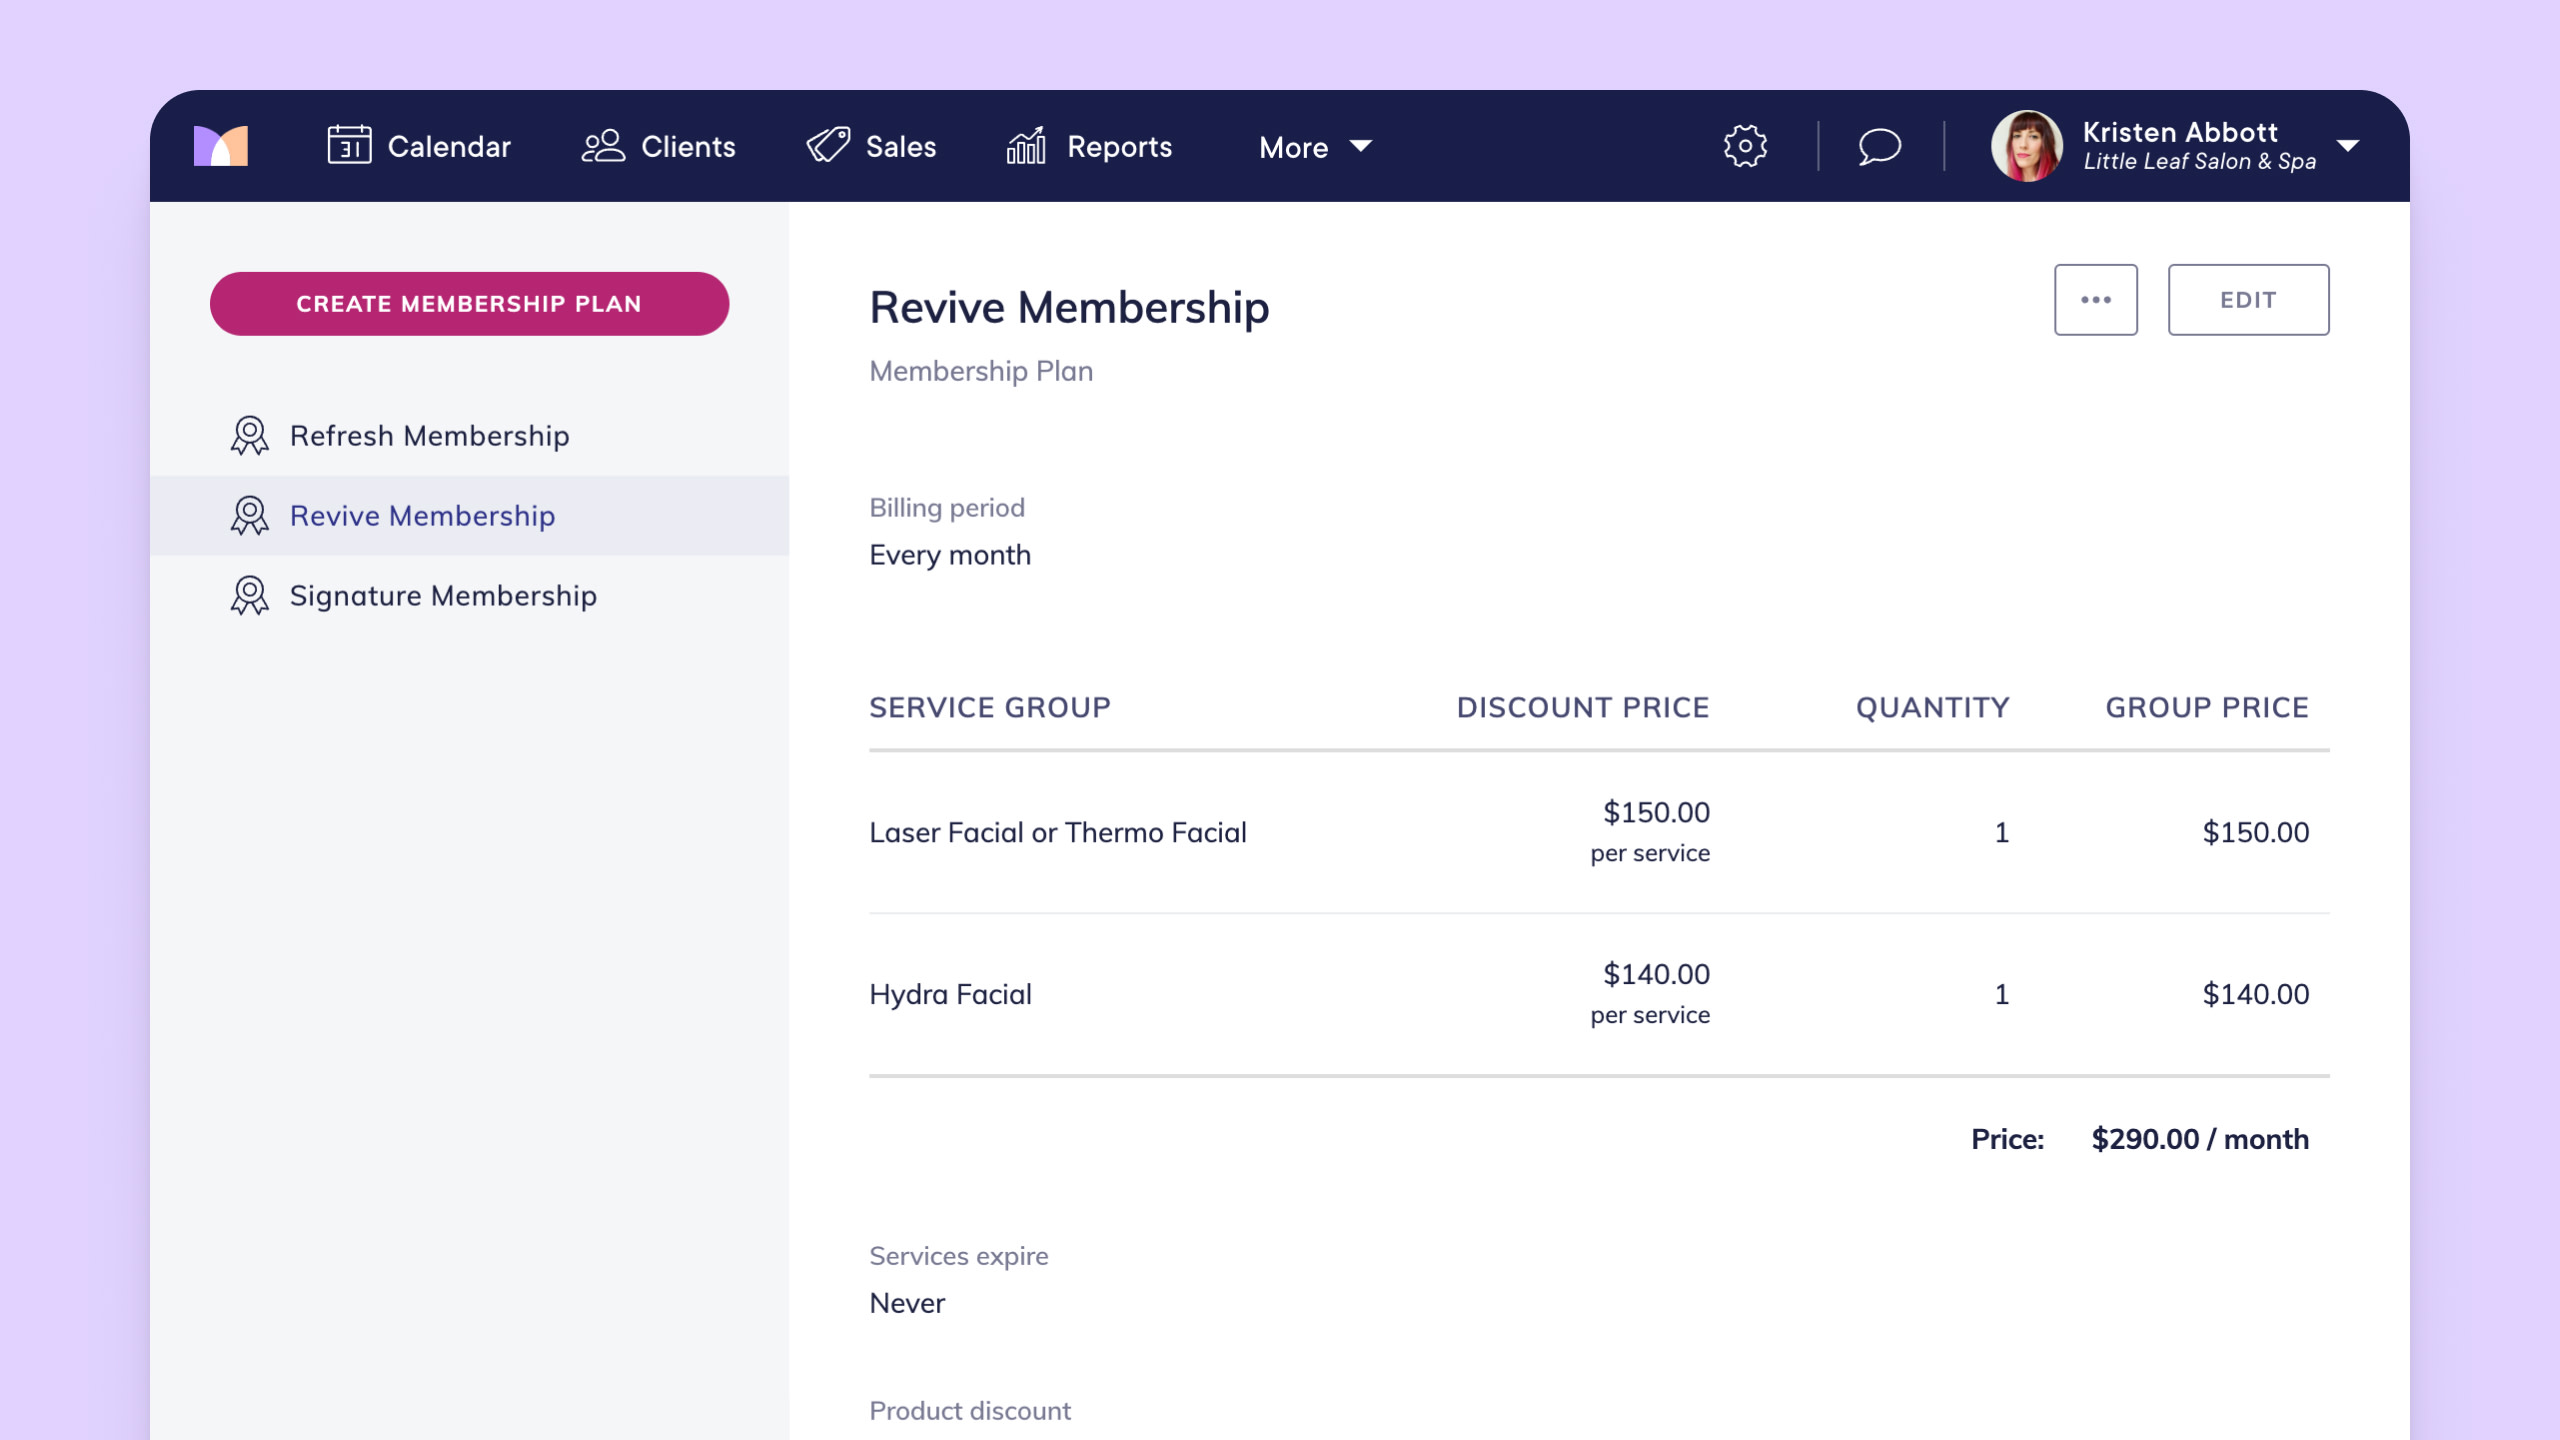Open the account dropdown arrow next to Kristen Abbott
2560x1440 pixels.
[2348, 146]
